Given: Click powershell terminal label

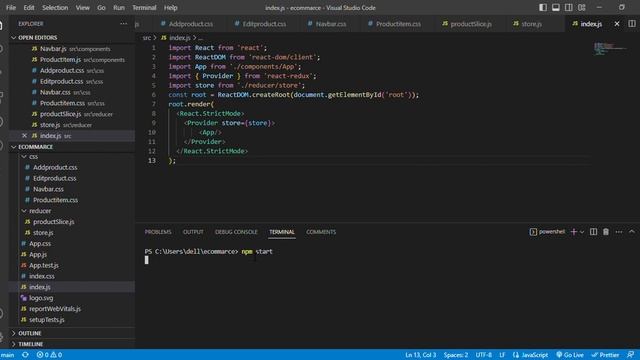Looking at the screenshot, I should (547, 232).
